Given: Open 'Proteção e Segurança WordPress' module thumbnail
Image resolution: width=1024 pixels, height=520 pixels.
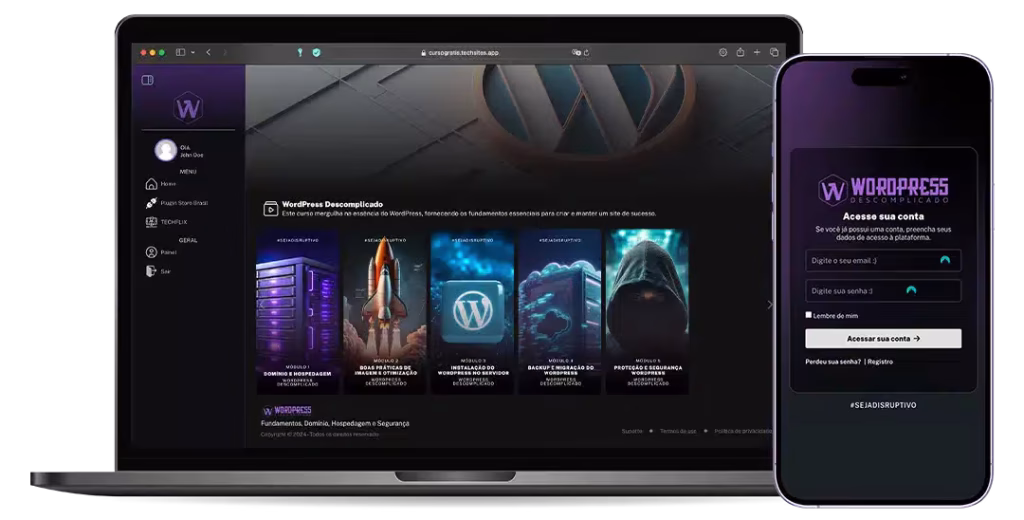Looking at the screenshot, I should pyautogui.click(x=646, y=311).
